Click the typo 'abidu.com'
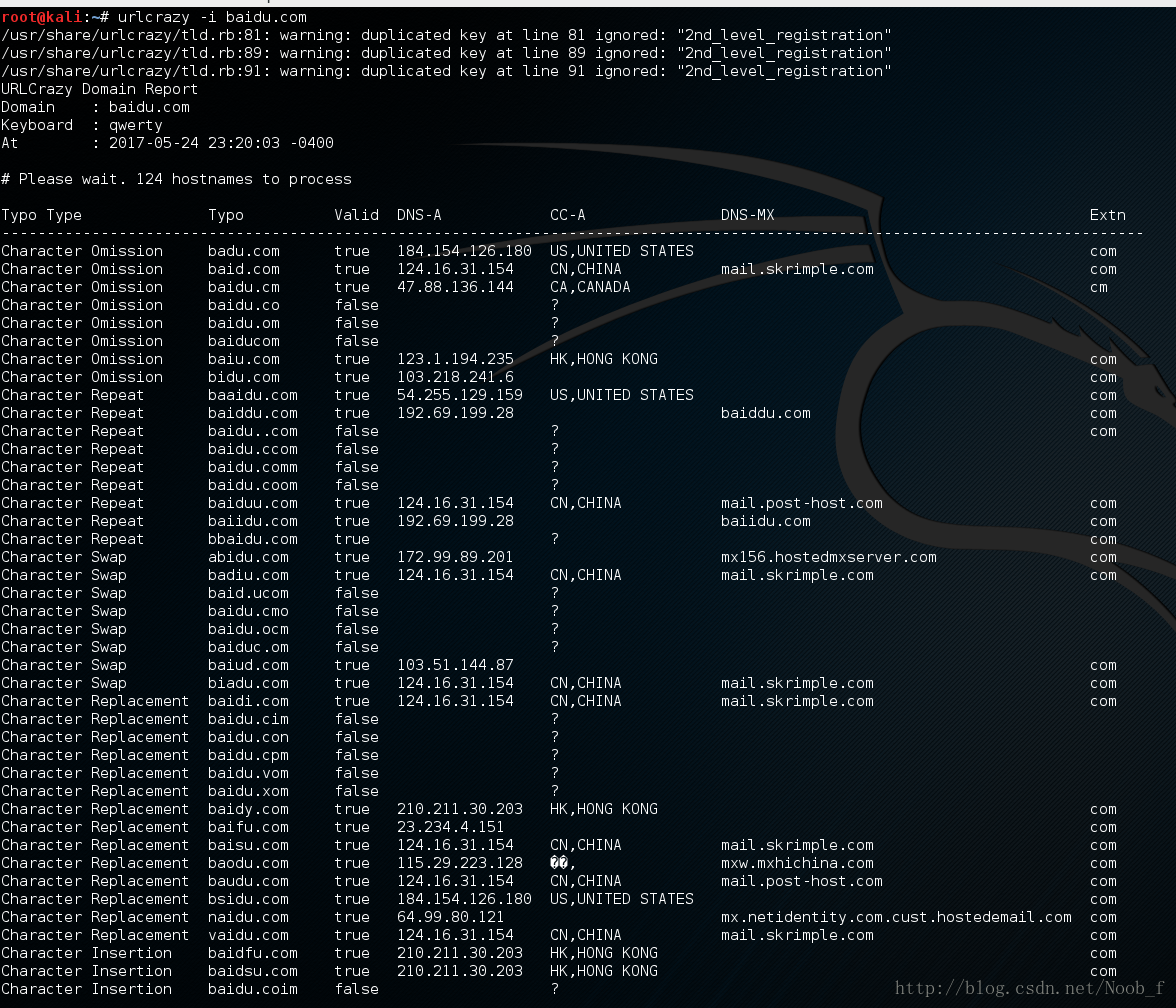 click(248, 556)
